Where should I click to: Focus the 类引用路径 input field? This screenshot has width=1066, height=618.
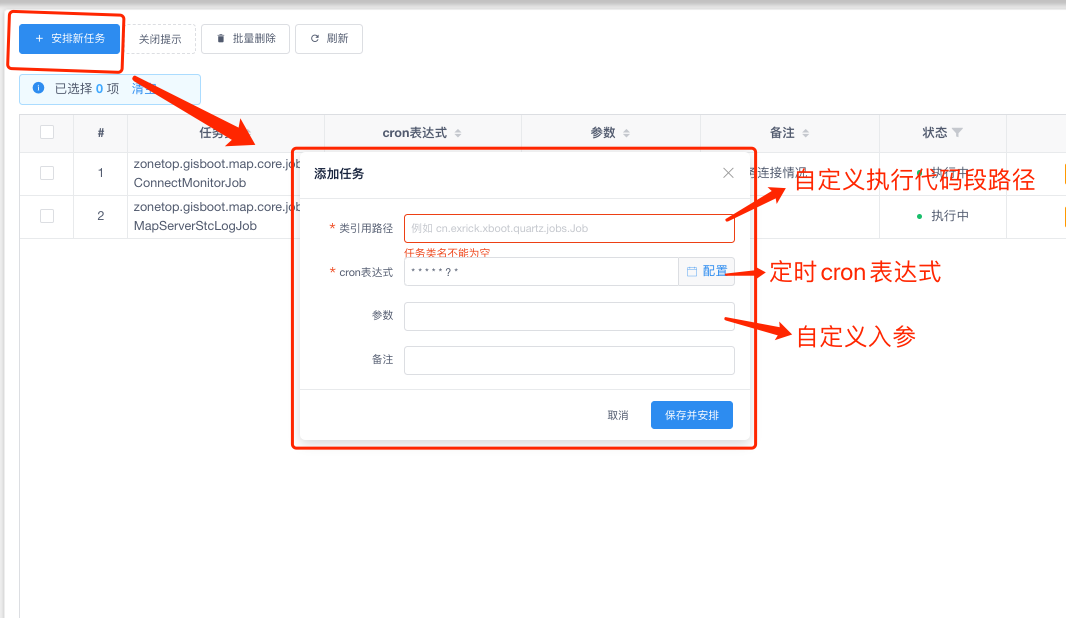[x=569, y=228]
